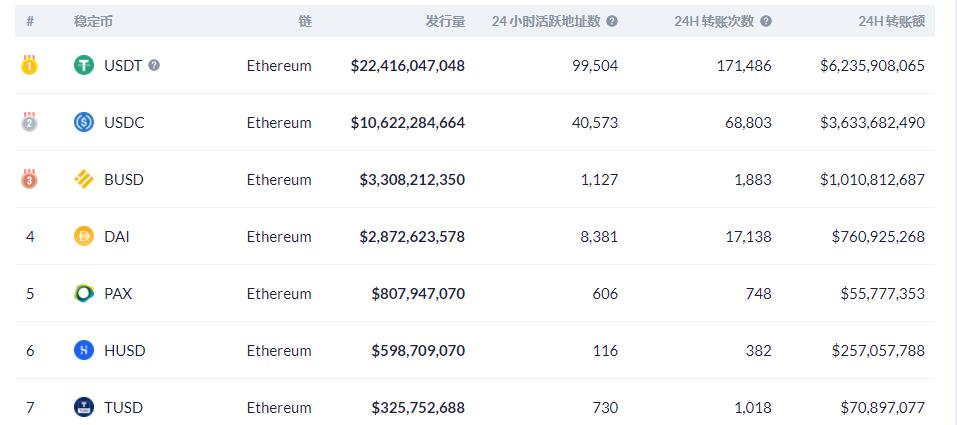Sort by 发行量 column header

[444, 20]
